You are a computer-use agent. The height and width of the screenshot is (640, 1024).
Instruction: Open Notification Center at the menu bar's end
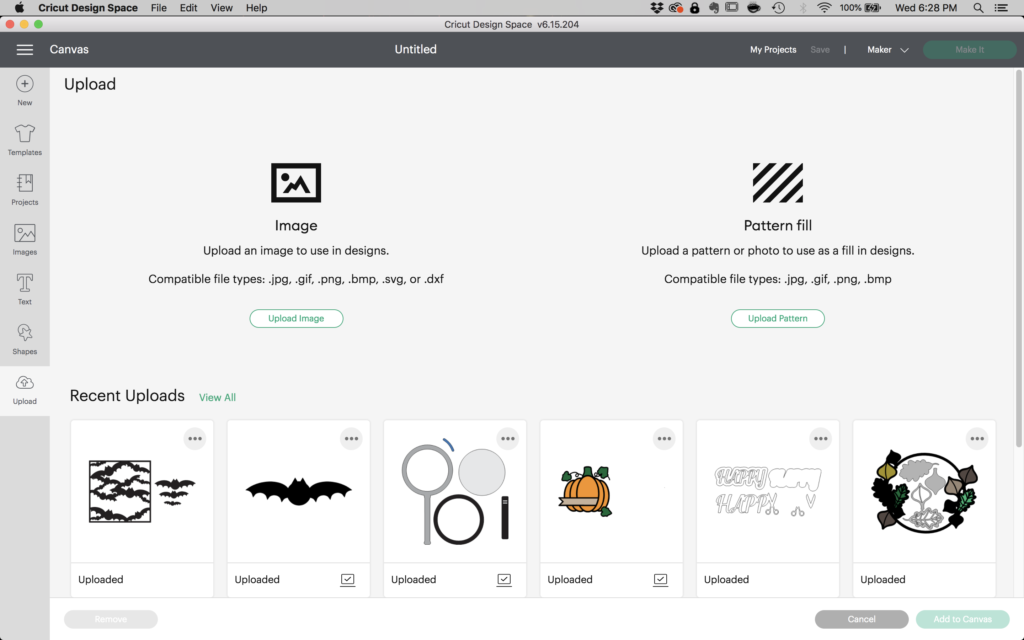1000,8
